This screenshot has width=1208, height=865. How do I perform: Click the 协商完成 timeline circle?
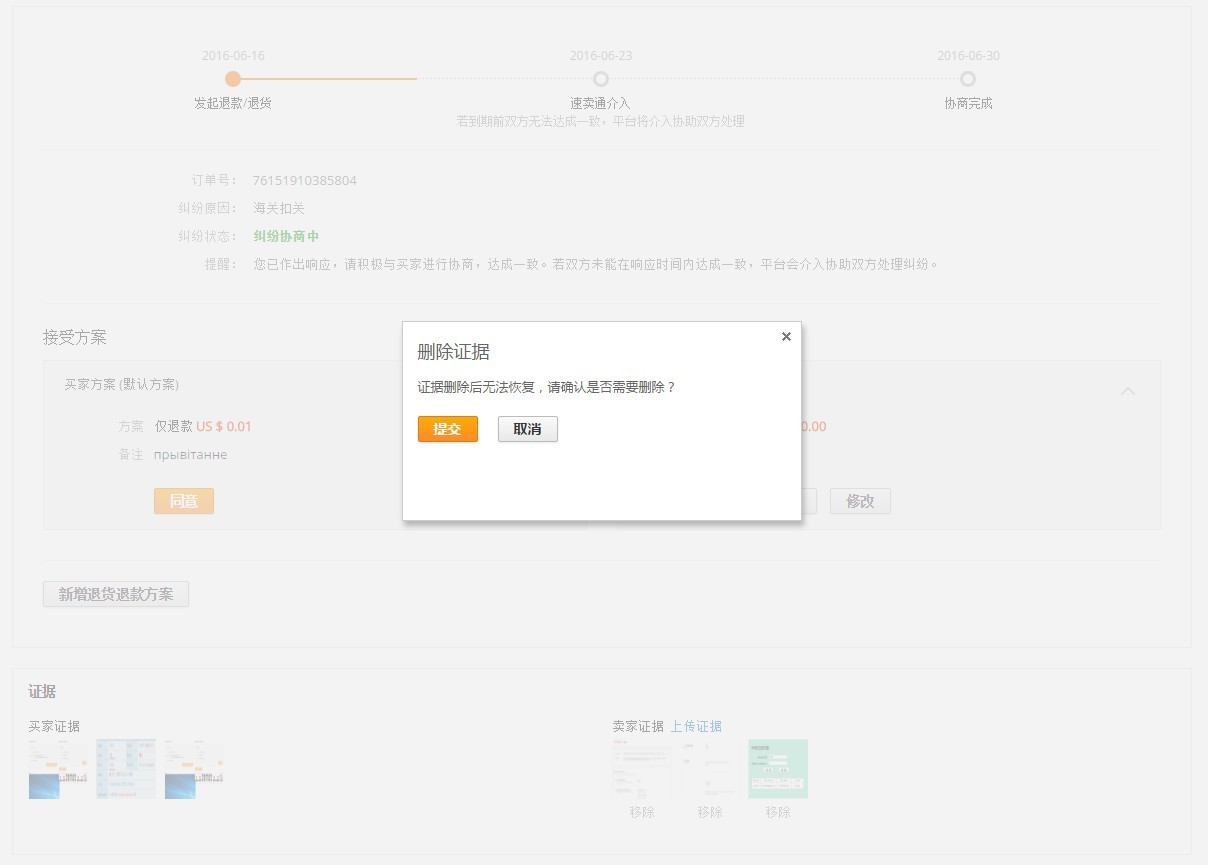click(x=968, y=78)
